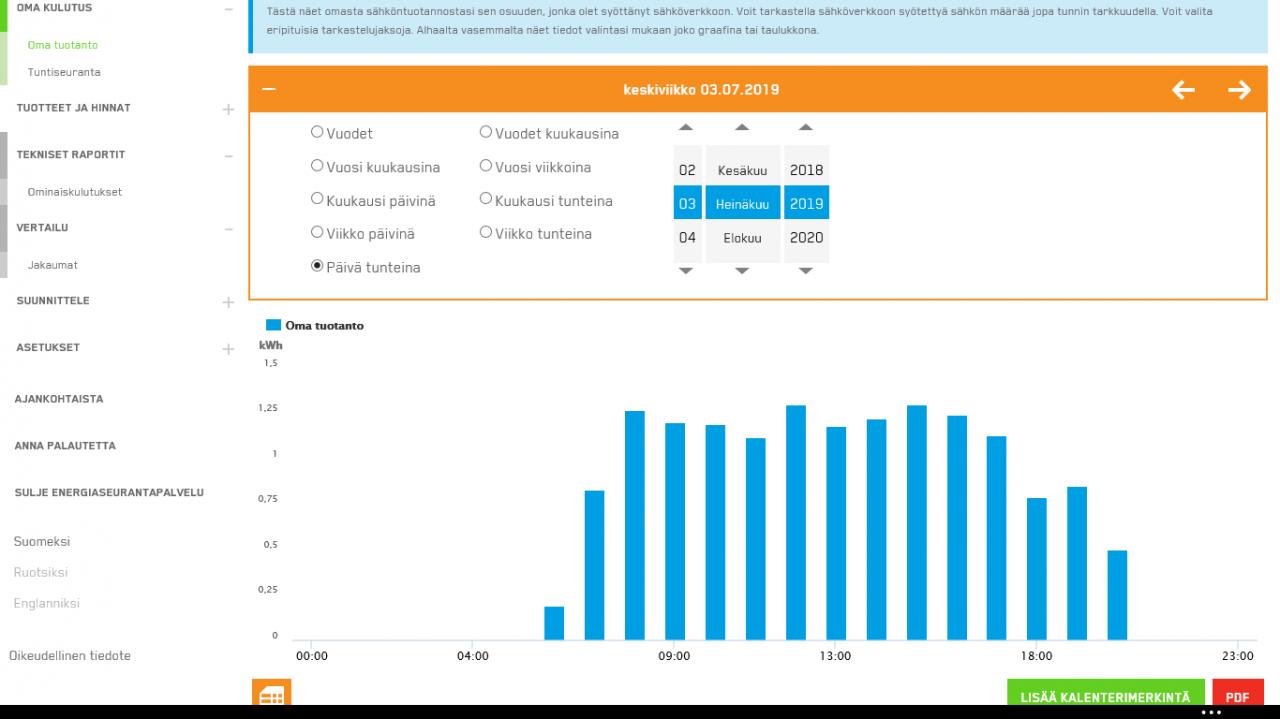1280x719 pixels.
Task: Expand the Suunnittele section
Action: coord(228,302)
